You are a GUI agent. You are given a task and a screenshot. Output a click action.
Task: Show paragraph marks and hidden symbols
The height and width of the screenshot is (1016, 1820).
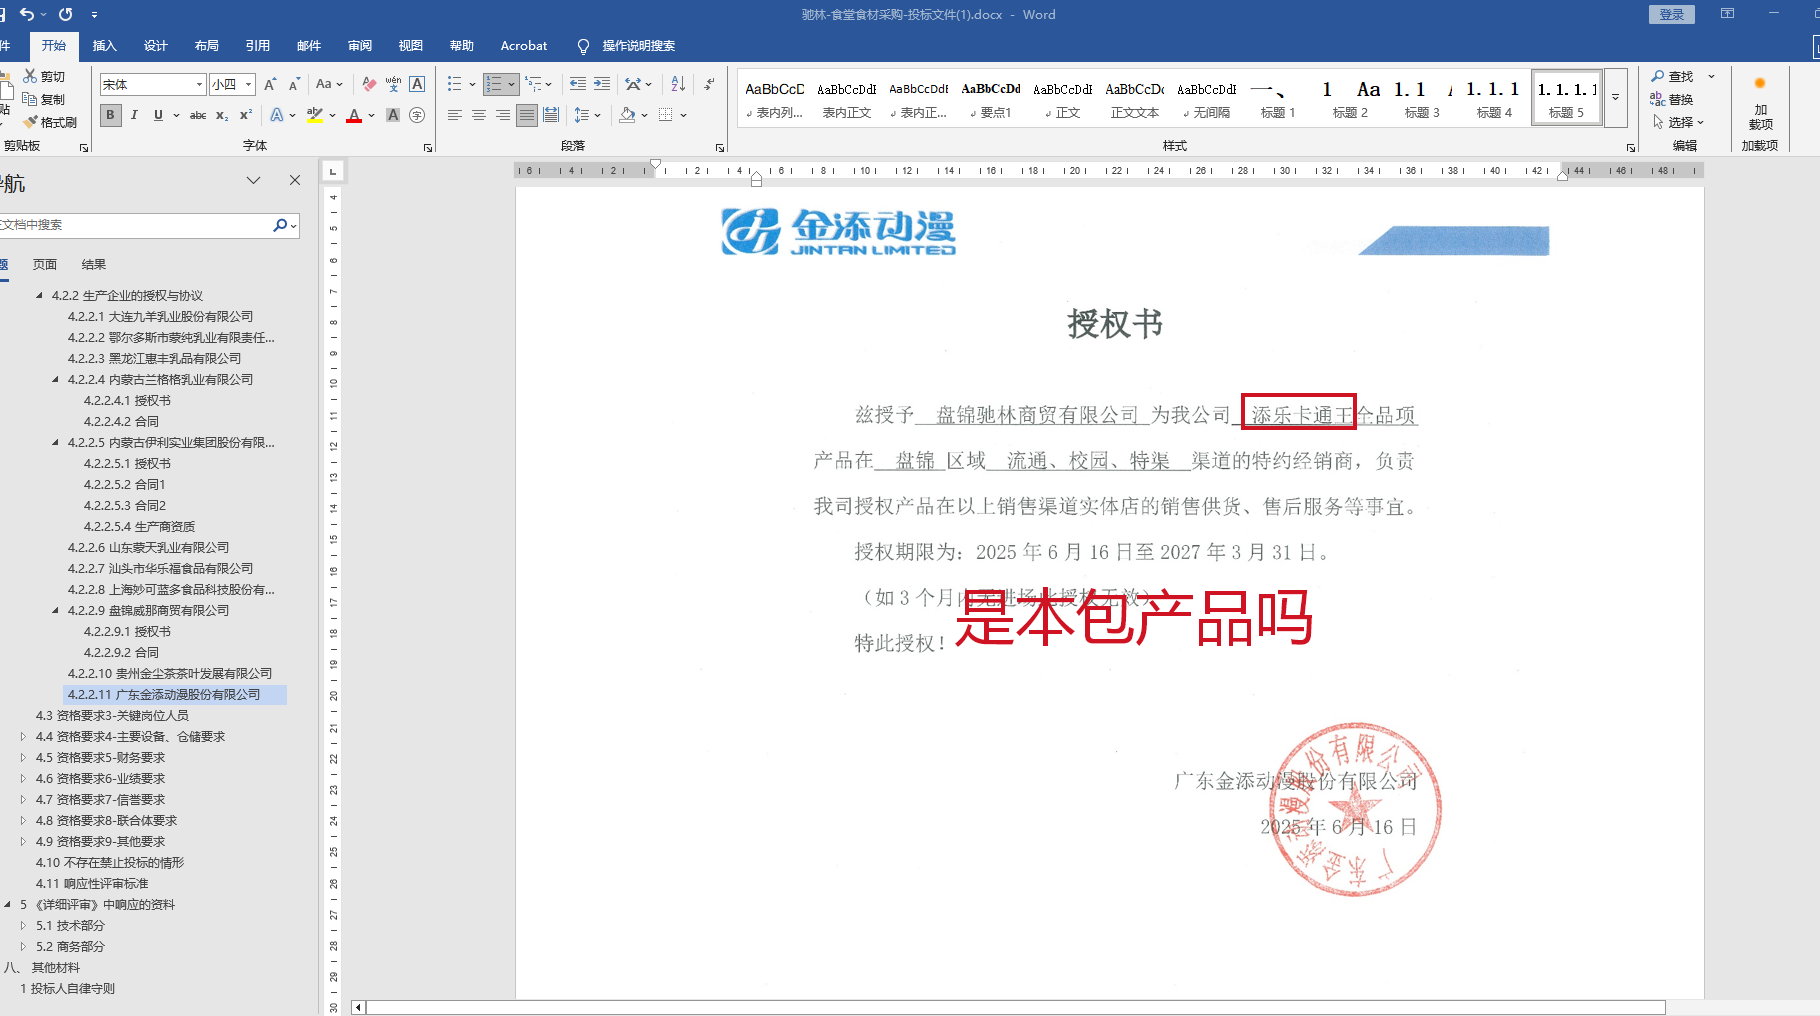709,84
